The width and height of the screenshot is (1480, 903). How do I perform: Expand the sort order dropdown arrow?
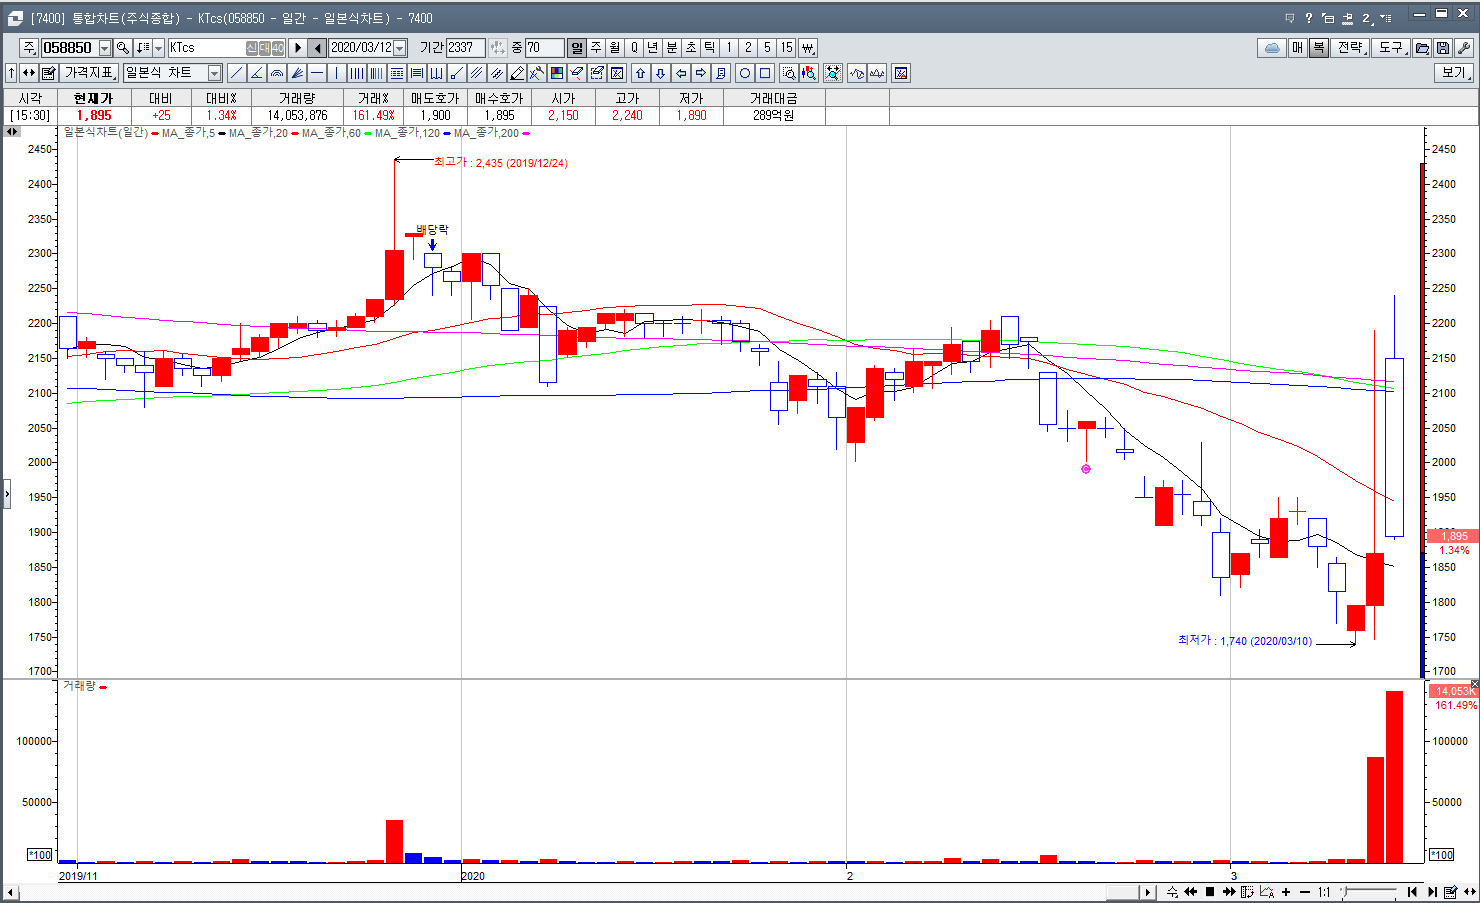click(158, 48)
